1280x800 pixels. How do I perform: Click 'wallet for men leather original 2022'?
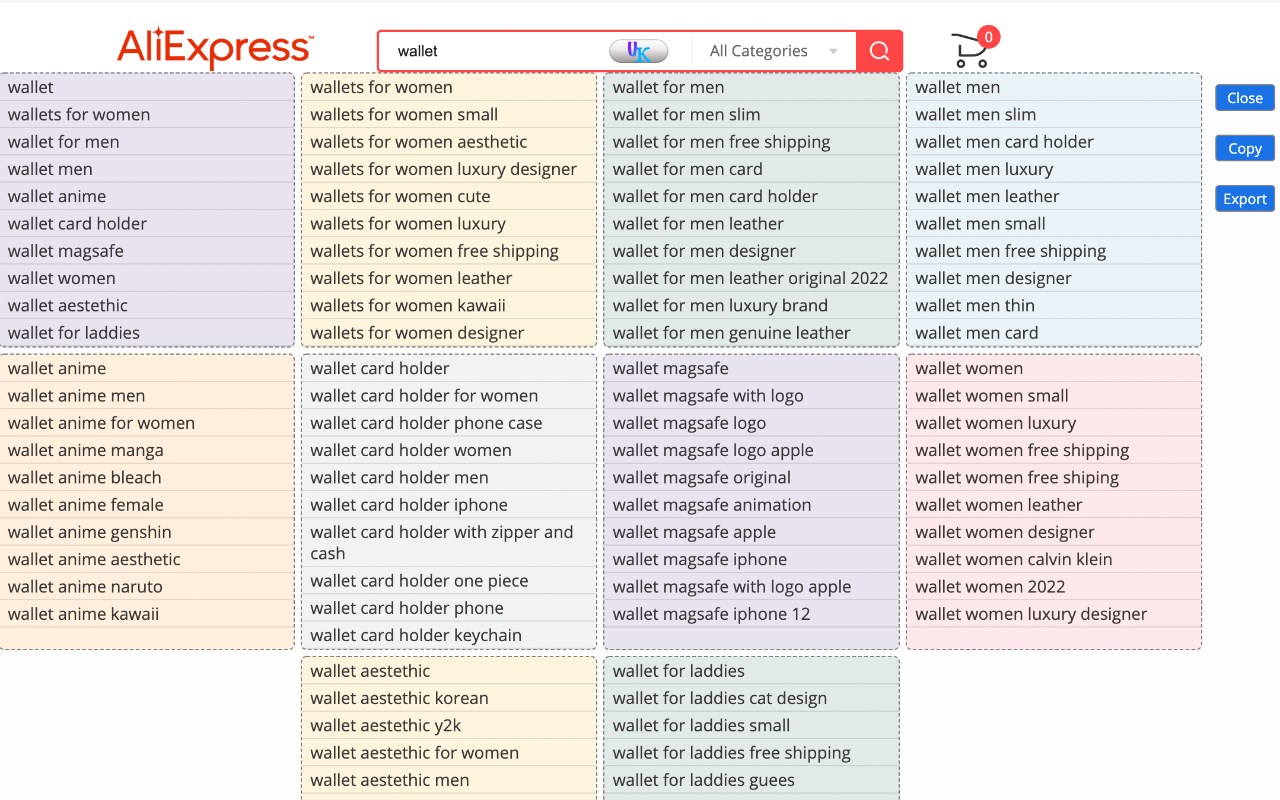click(752, 279)
